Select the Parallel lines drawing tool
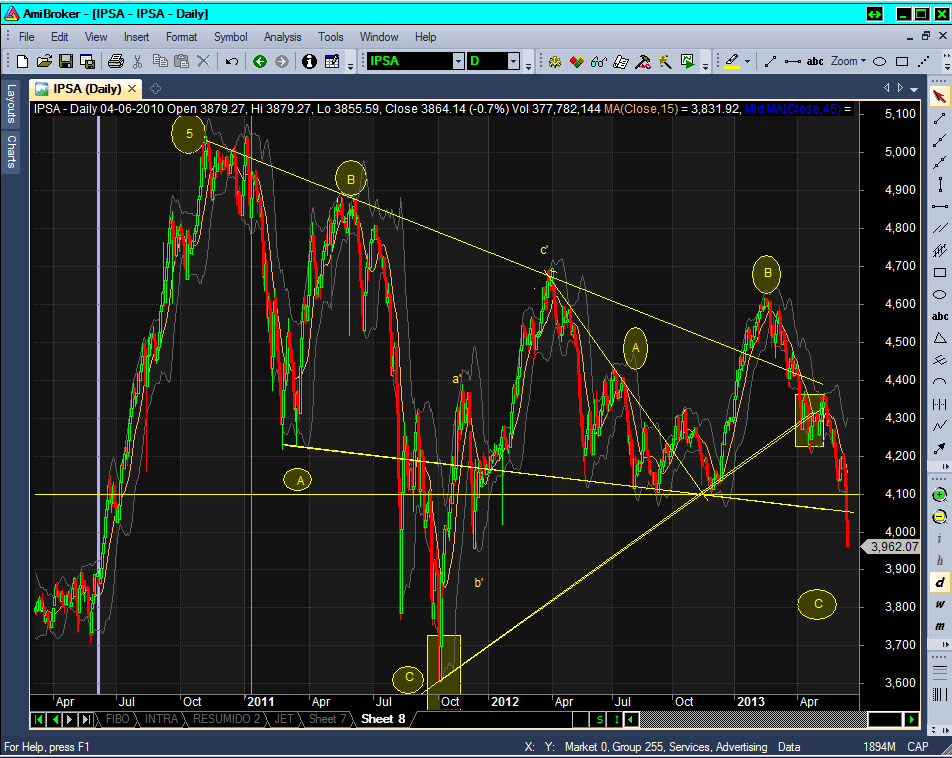The image size is (952, 758). (x=939, y=228)
